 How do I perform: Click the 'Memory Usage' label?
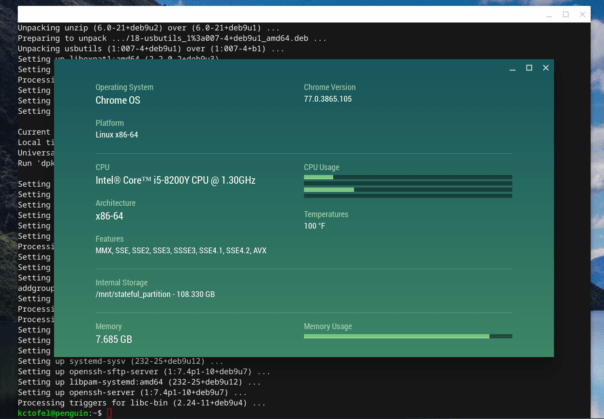(x=328, y=326)
